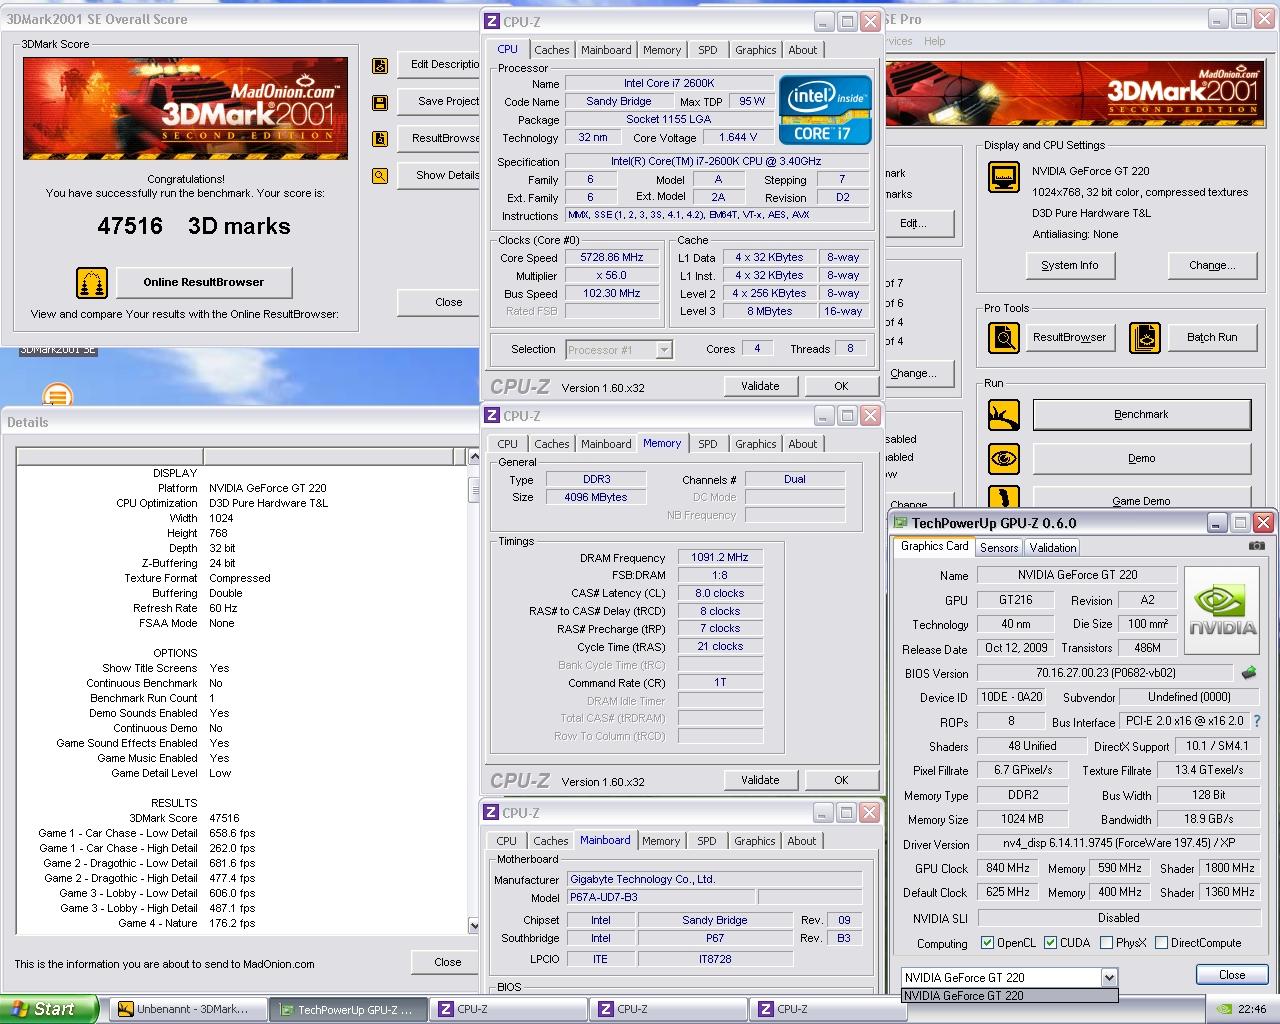Click the taskbar clock showing 22:46
Viewport: 1280px width, 1024px height.
pyautogui.click(x=1251, y=1010)
